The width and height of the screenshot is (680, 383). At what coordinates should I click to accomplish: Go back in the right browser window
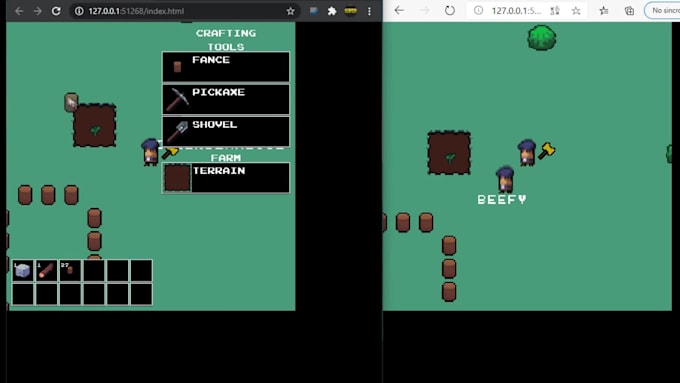pos(399,10)
